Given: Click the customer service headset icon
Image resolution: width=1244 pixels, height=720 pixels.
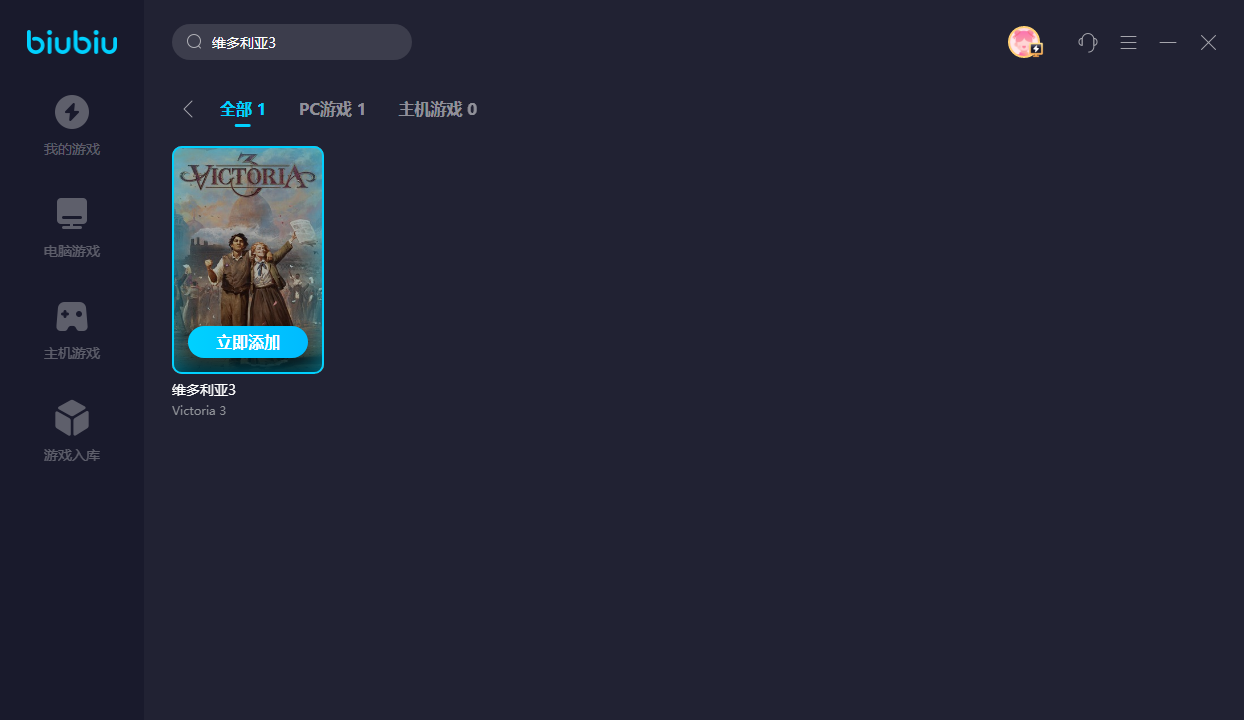Looking at the screenshot, I should click(x=1088, y=42).
